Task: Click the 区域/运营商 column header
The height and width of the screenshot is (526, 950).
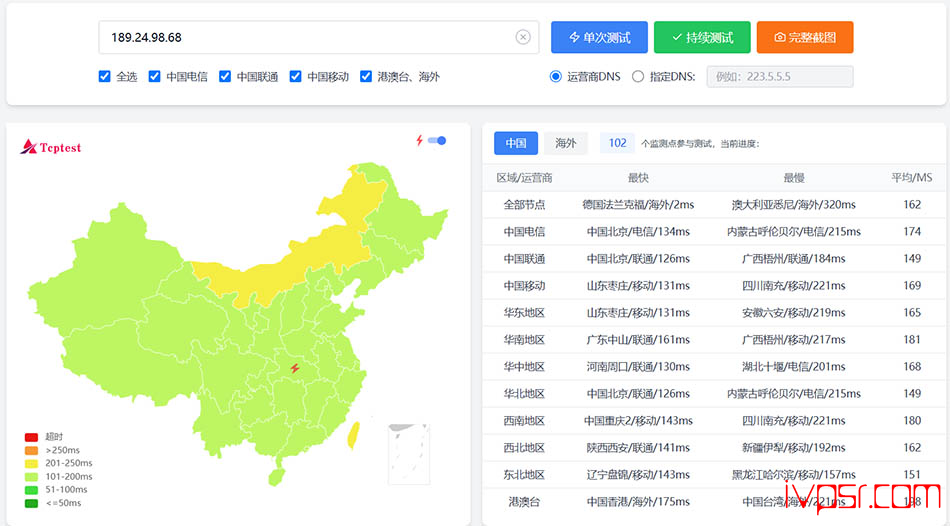Action: [x=524, y=178]
